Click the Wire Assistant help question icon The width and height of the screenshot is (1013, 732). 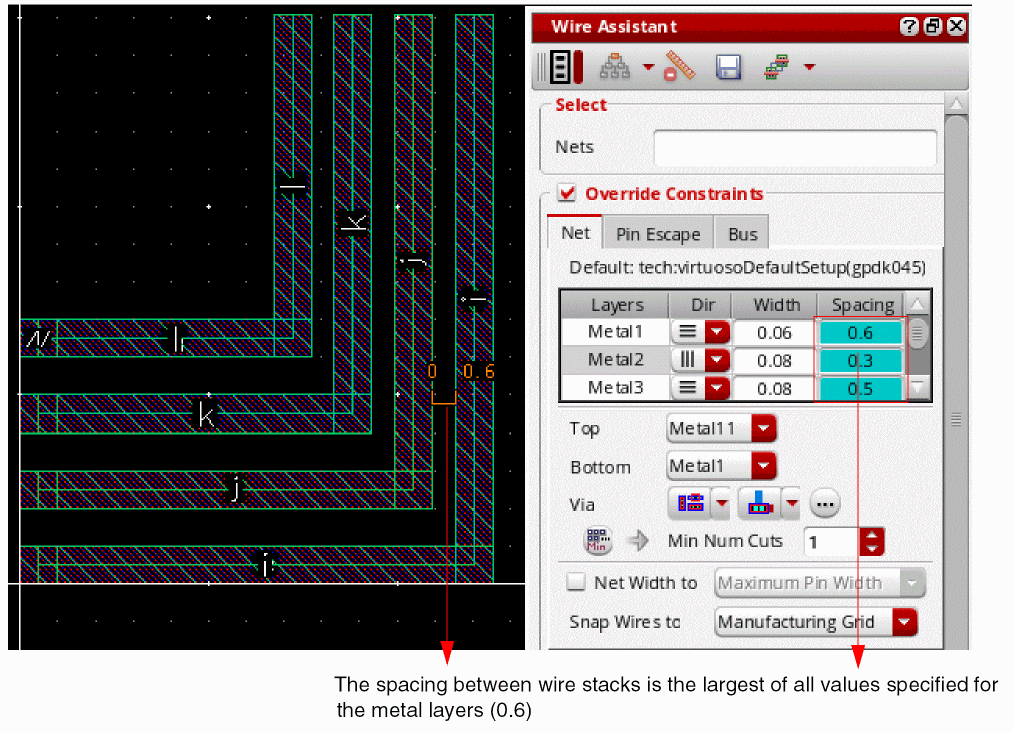pyautogui.click(x=909, y=26)
